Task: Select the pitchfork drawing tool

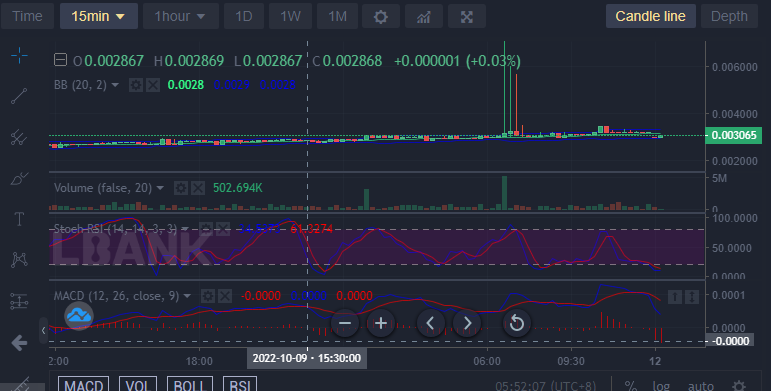Action: [x=19, y=137]
